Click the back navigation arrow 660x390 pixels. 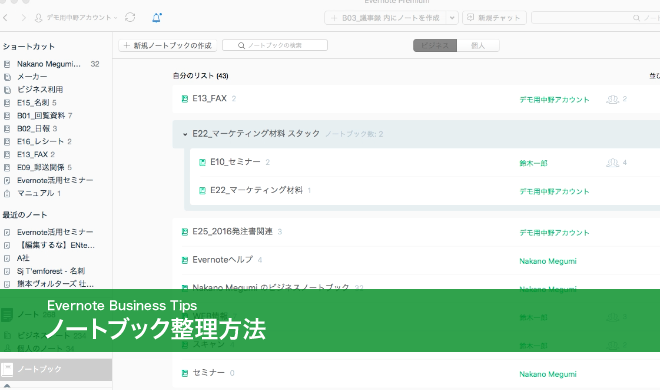tap(5, 18)
